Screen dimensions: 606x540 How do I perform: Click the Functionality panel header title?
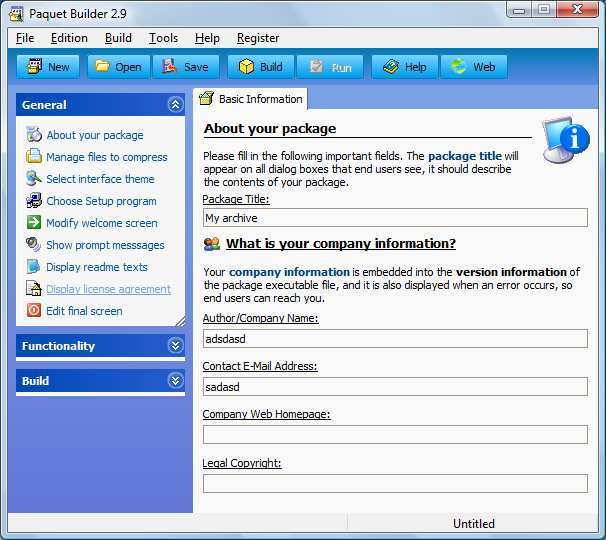pos(58,346)
